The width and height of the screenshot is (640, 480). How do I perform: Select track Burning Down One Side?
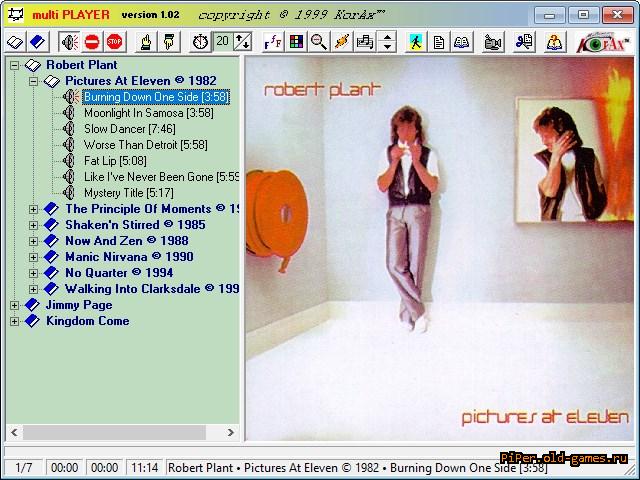pos(156,97)
